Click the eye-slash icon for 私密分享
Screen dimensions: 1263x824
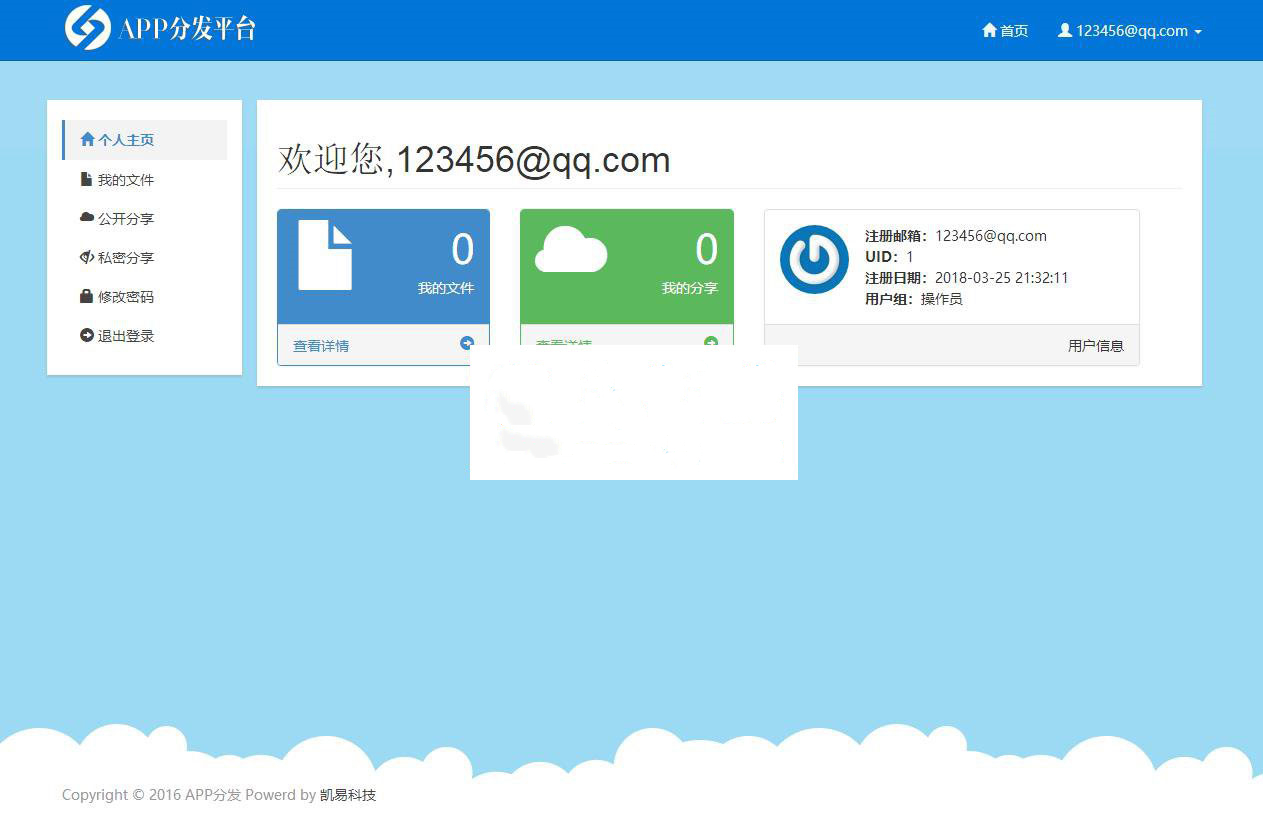click(x=86, y=257)
